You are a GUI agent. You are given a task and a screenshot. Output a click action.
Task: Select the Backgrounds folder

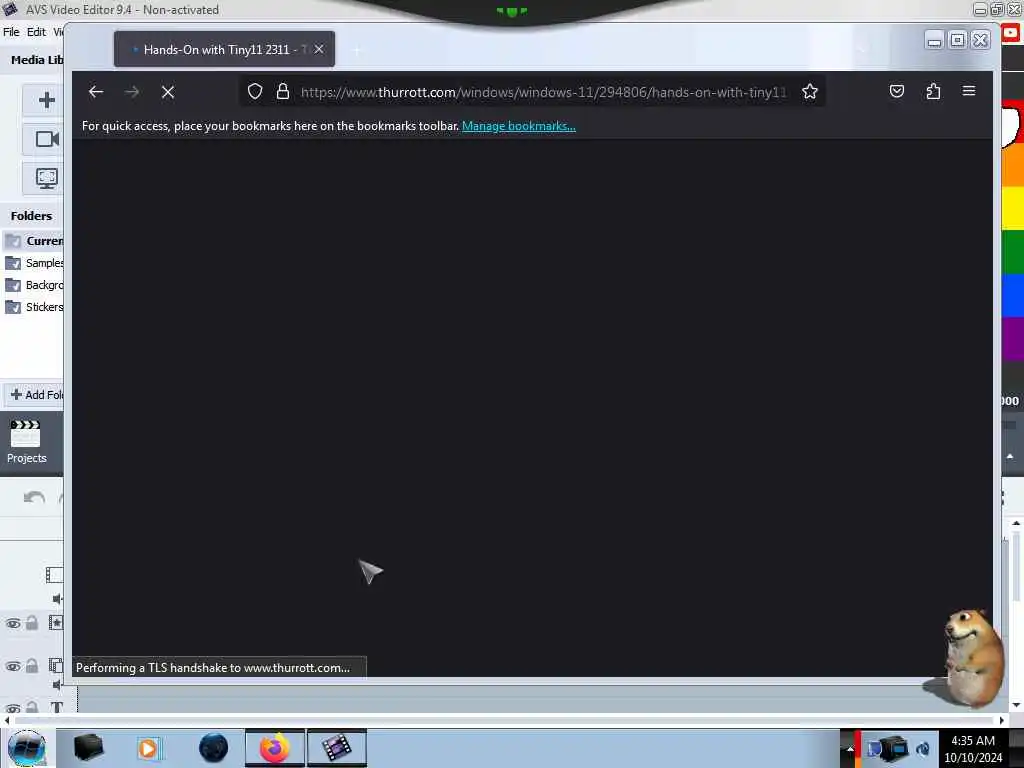tap(34, 285)
